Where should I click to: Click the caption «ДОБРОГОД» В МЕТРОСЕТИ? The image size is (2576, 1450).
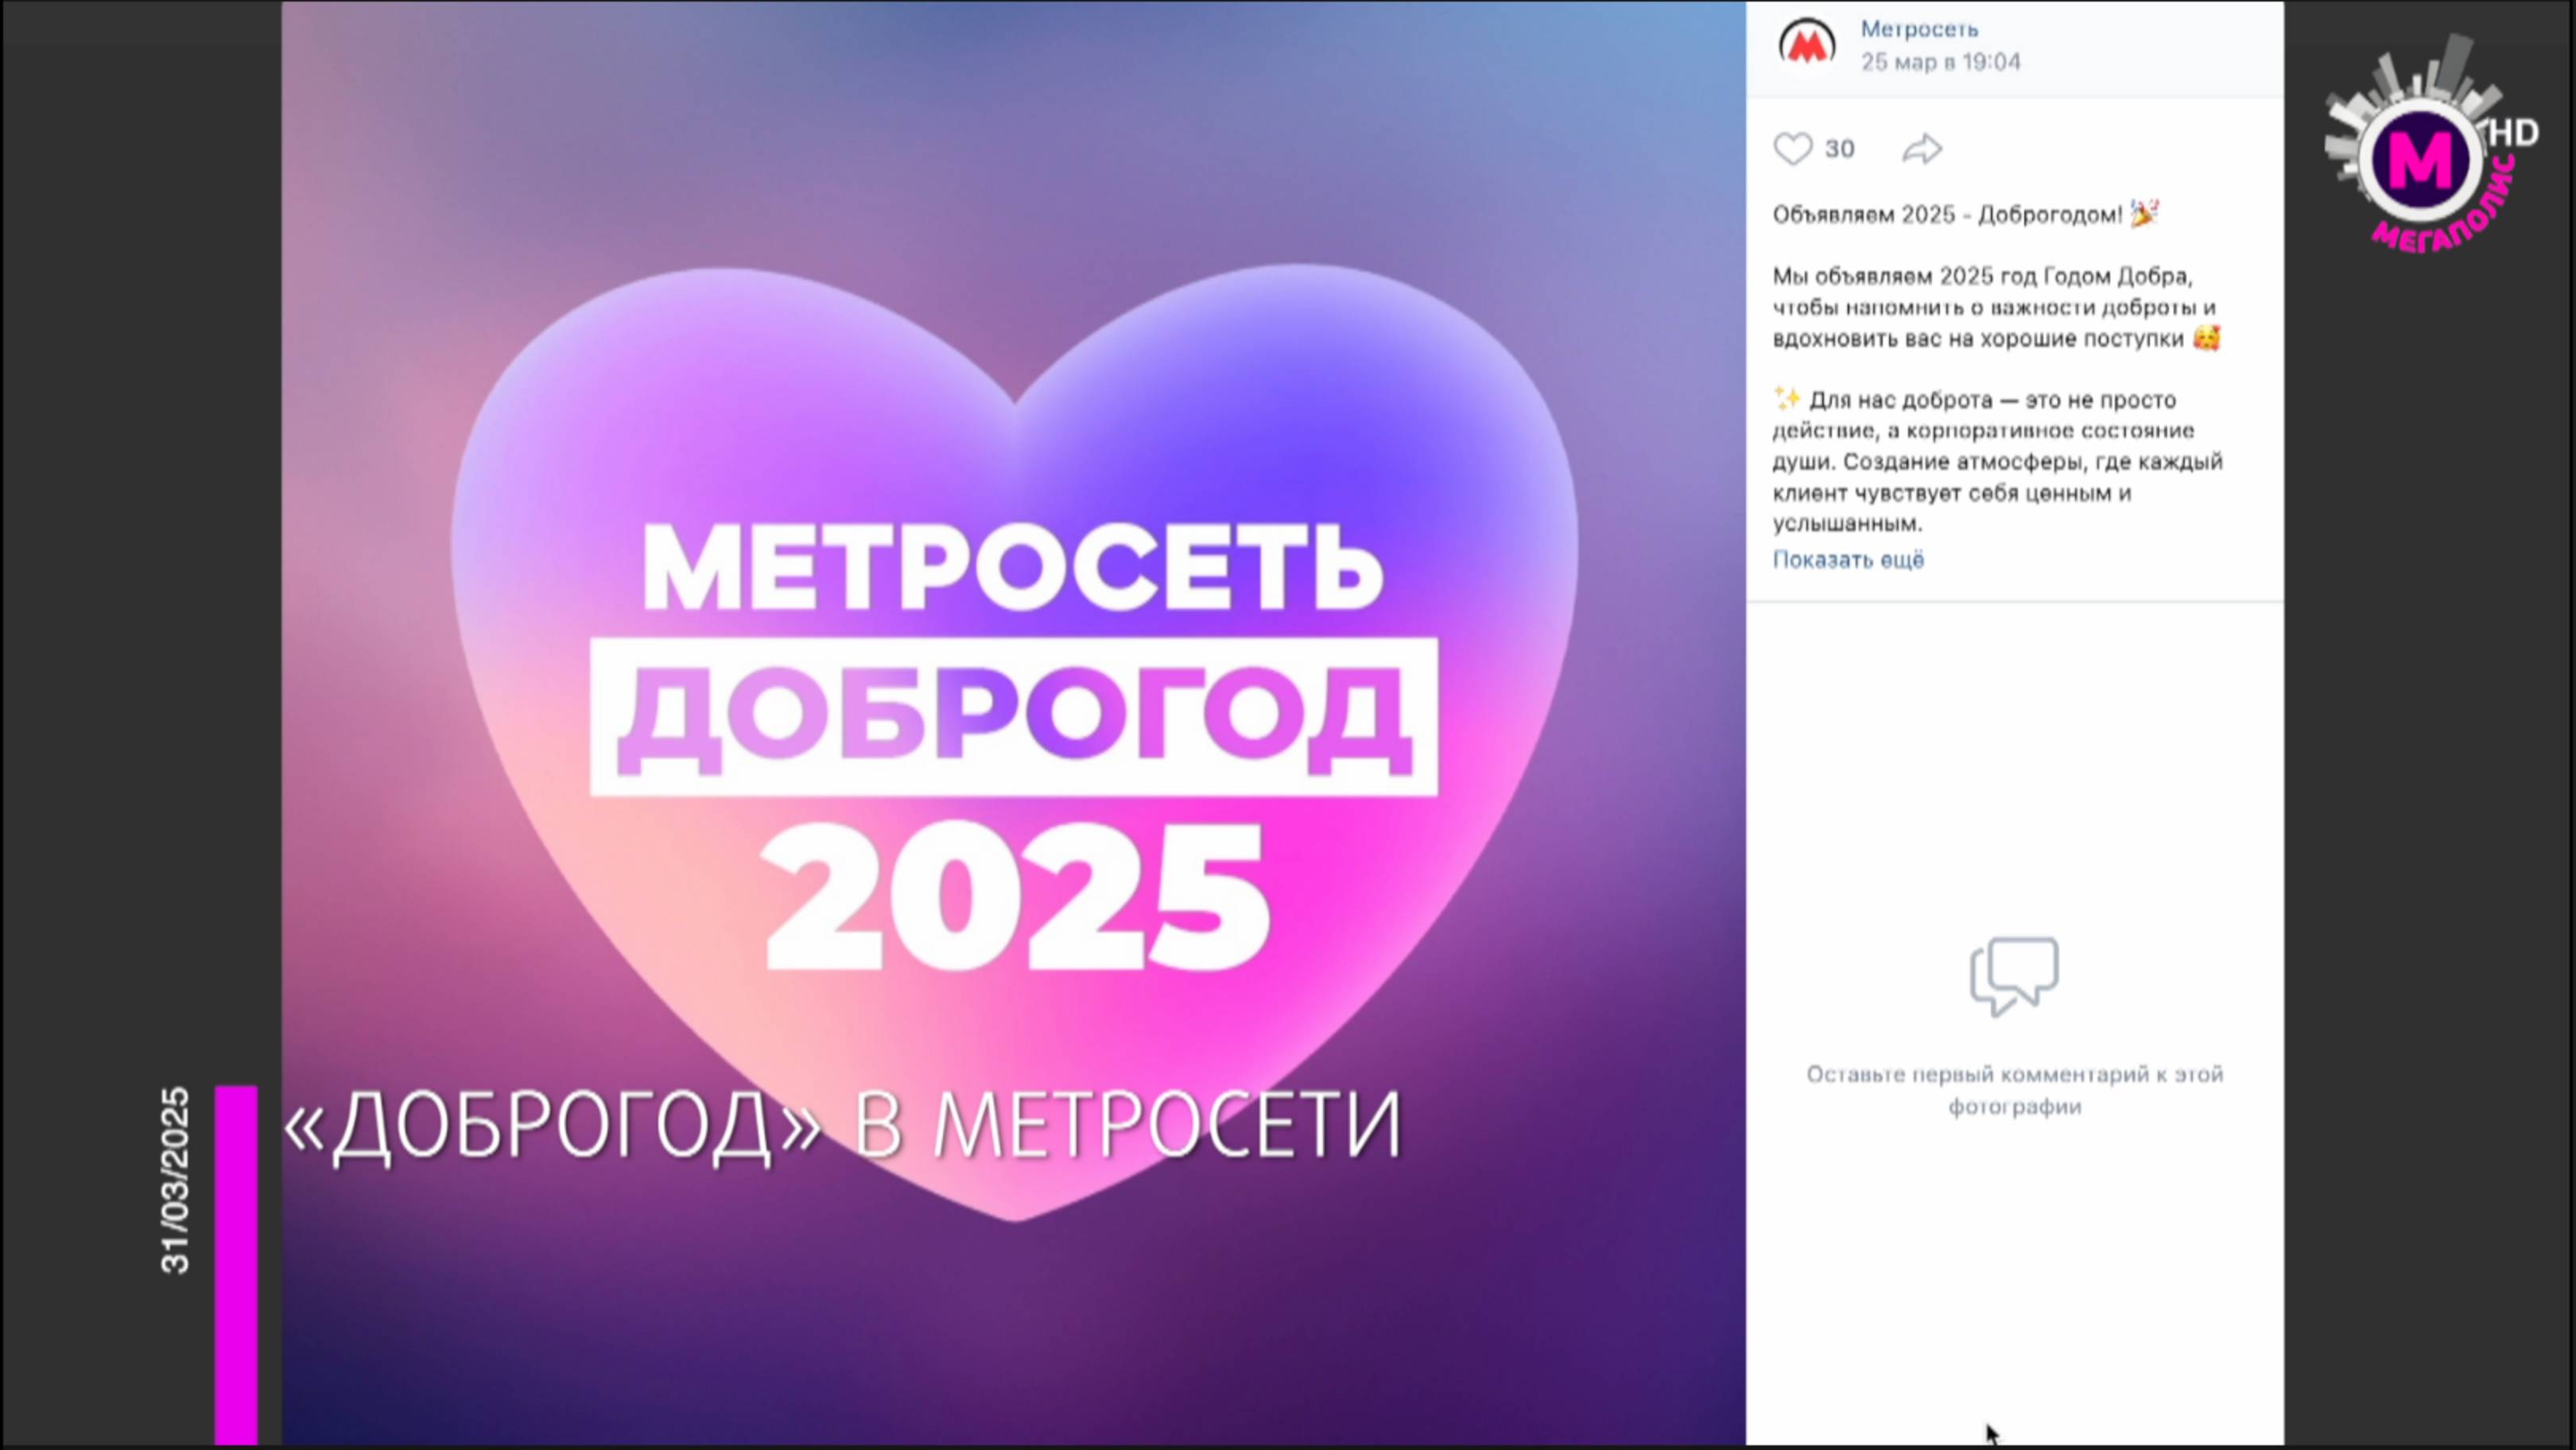click(x=842, y=1127)
